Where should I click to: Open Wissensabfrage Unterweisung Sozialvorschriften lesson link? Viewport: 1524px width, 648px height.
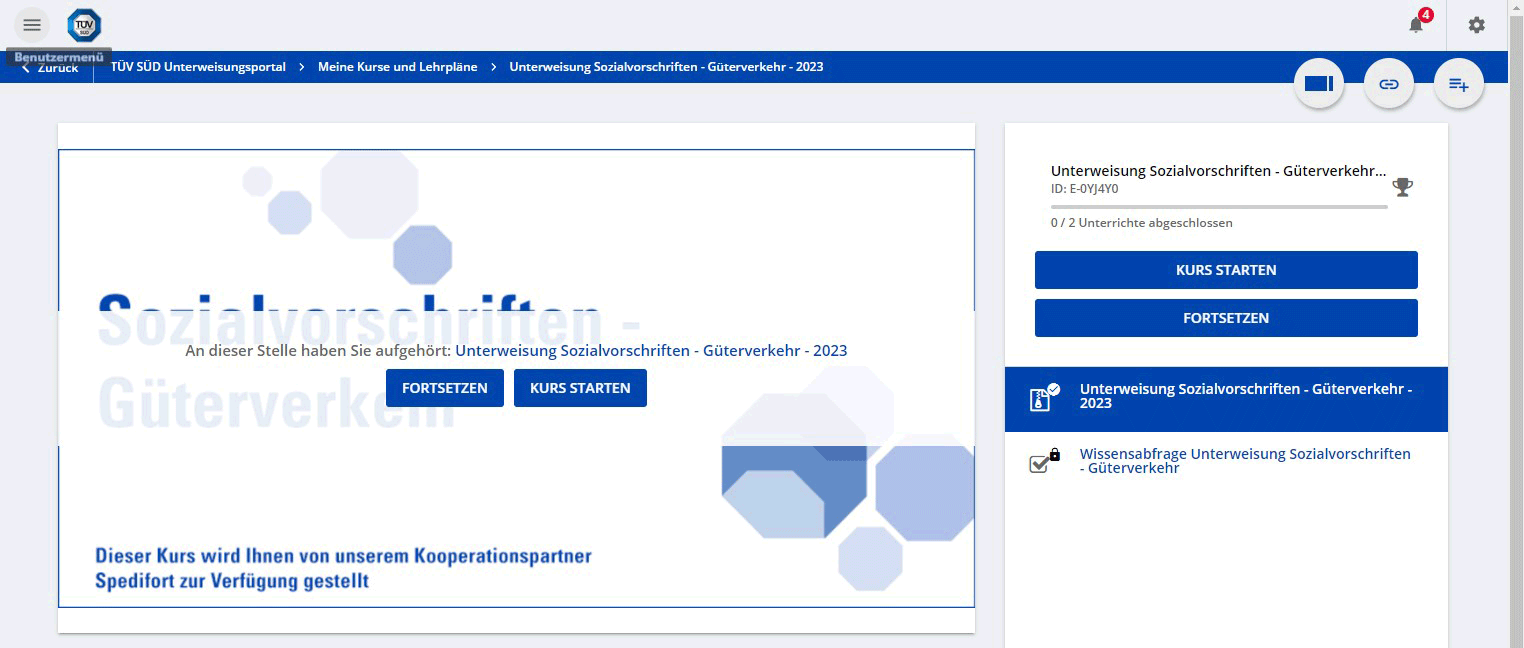click(x=1244, y=461)
